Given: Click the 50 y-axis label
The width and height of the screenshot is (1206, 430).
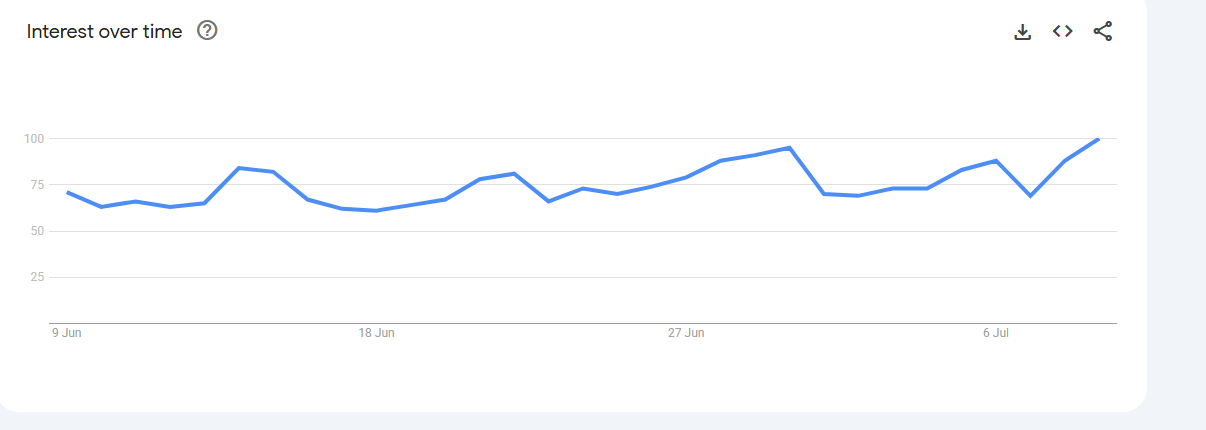Looking at the screenshot, I should coord(37,231).
